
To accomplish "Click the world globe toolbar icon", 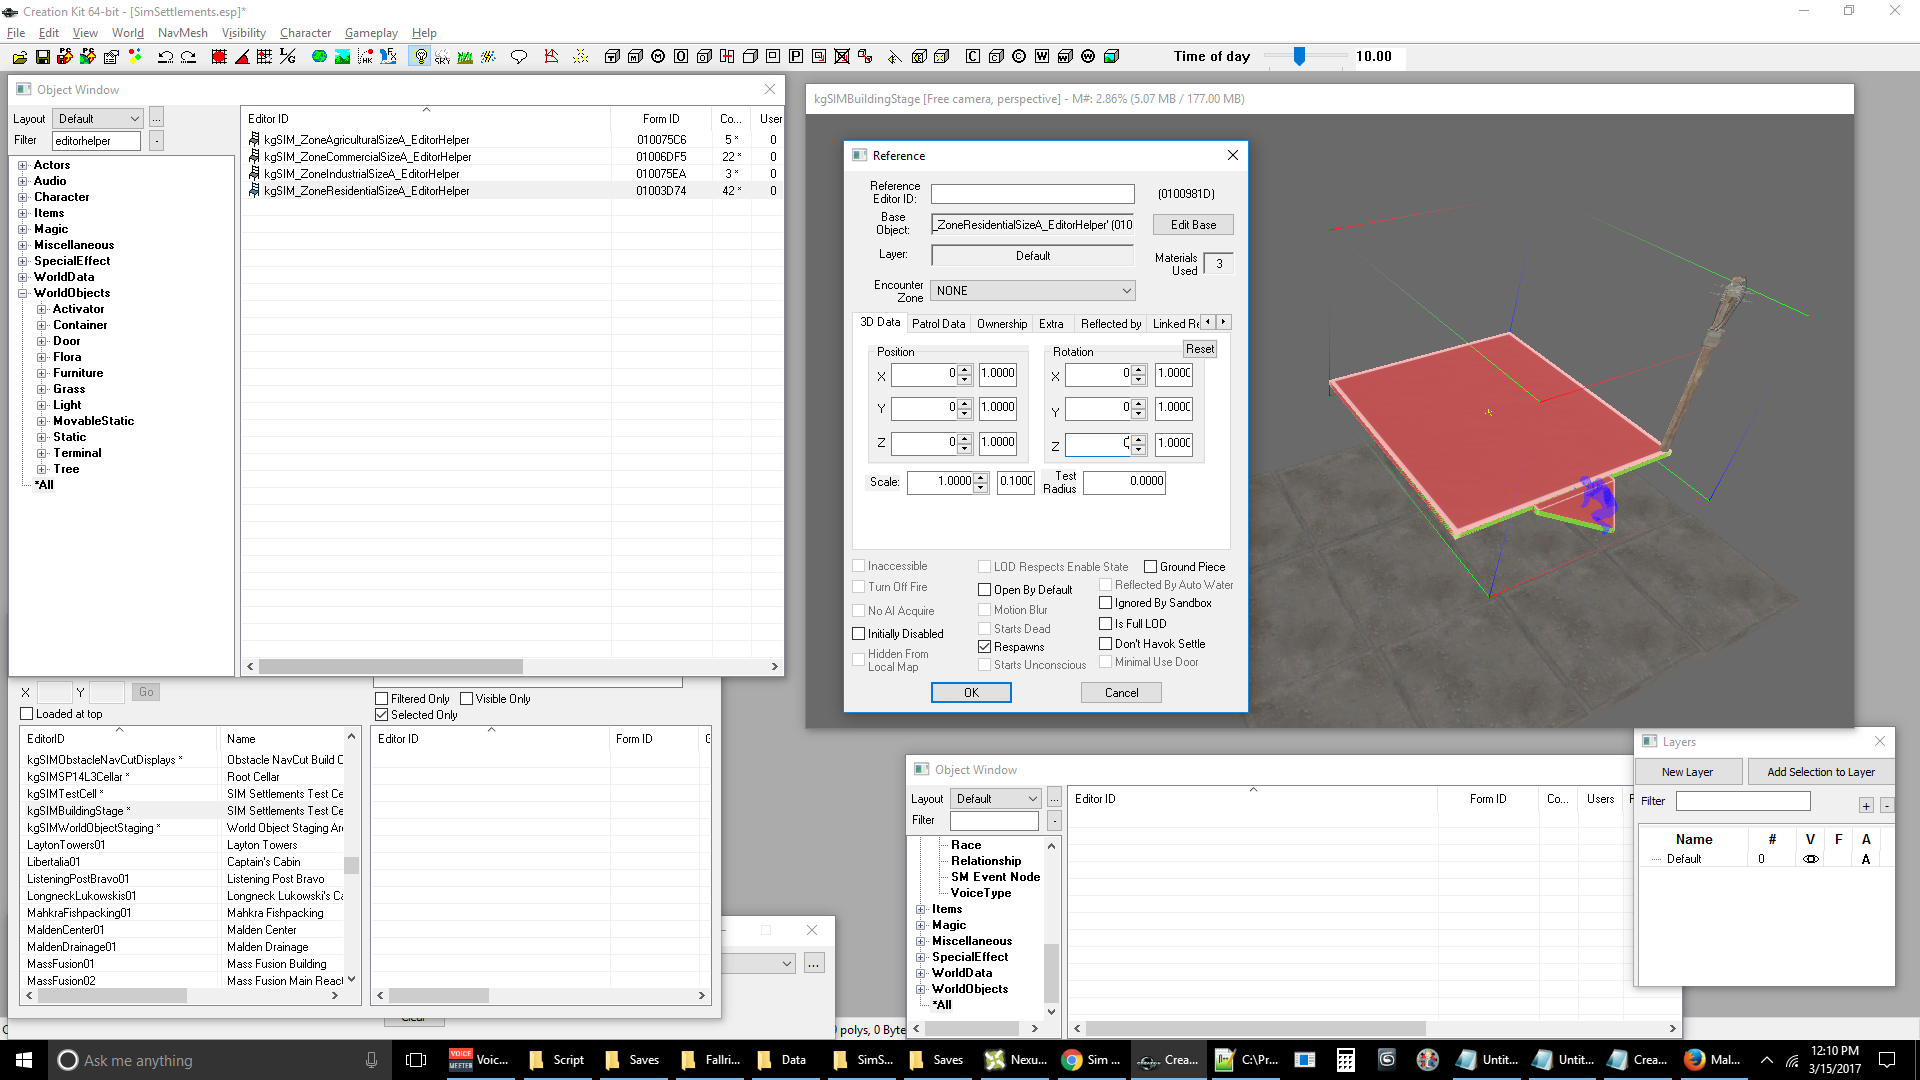I will pos(319,57).
